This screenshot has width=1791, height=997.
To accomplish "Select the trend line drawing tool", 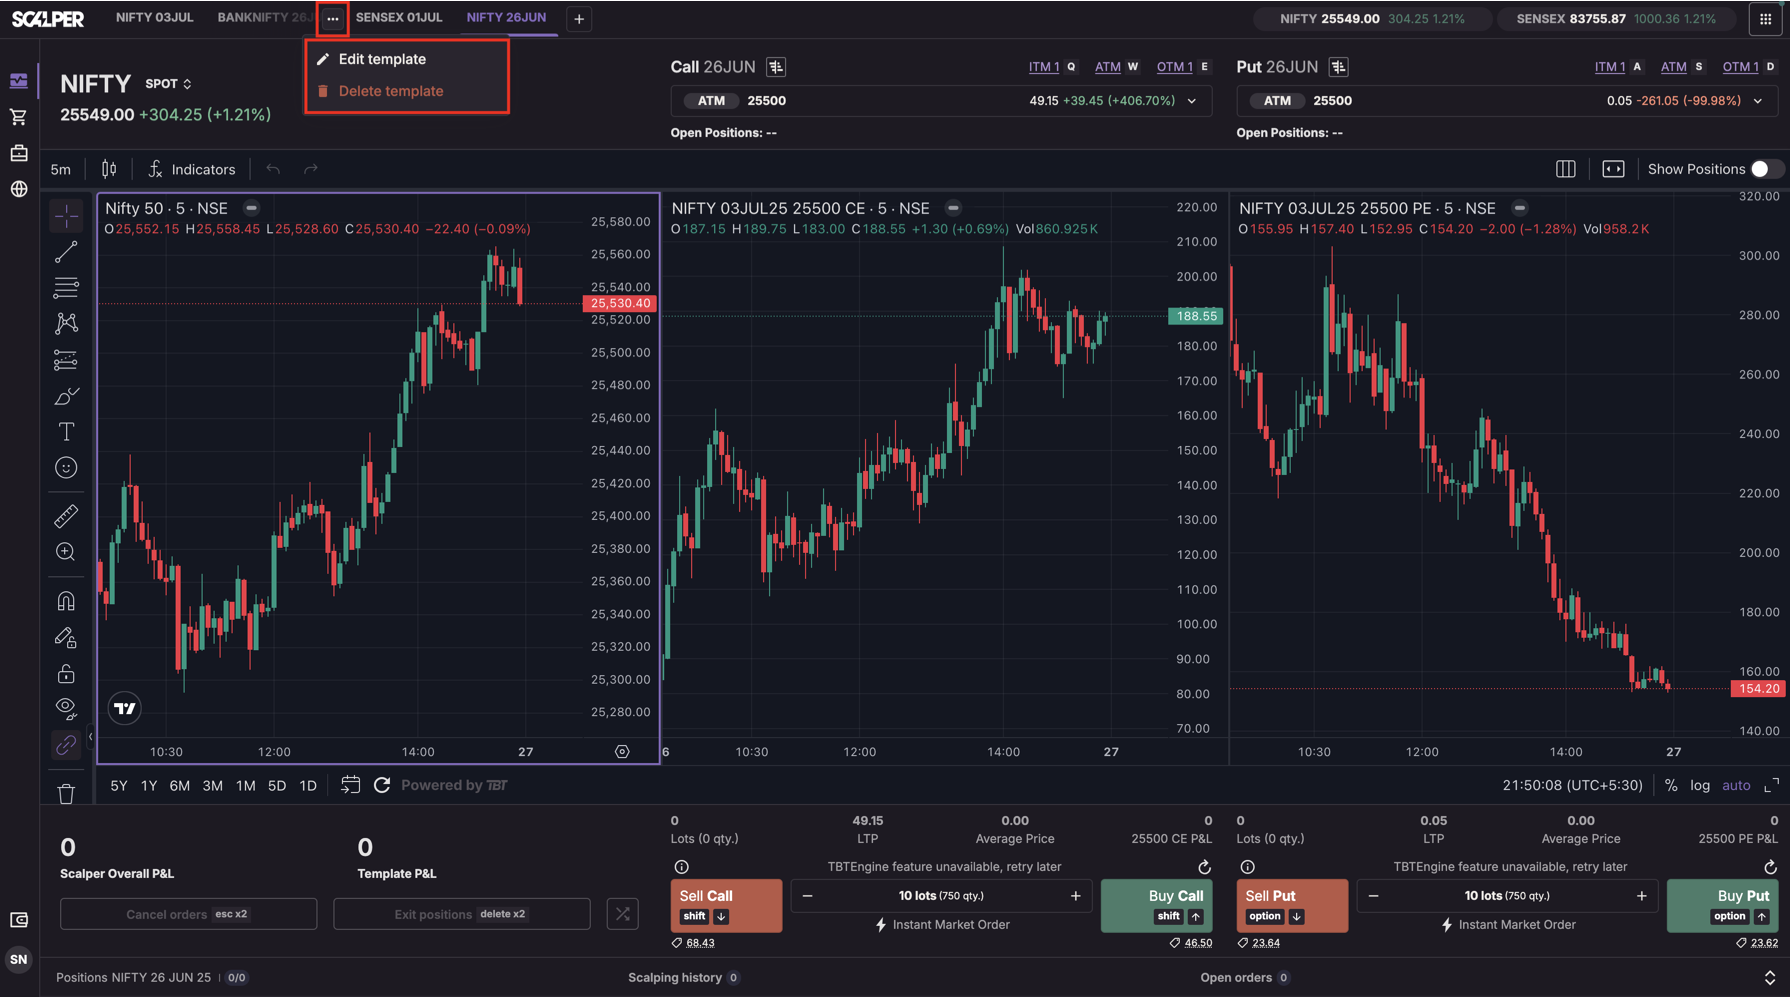I will click(x=66, y=252).
